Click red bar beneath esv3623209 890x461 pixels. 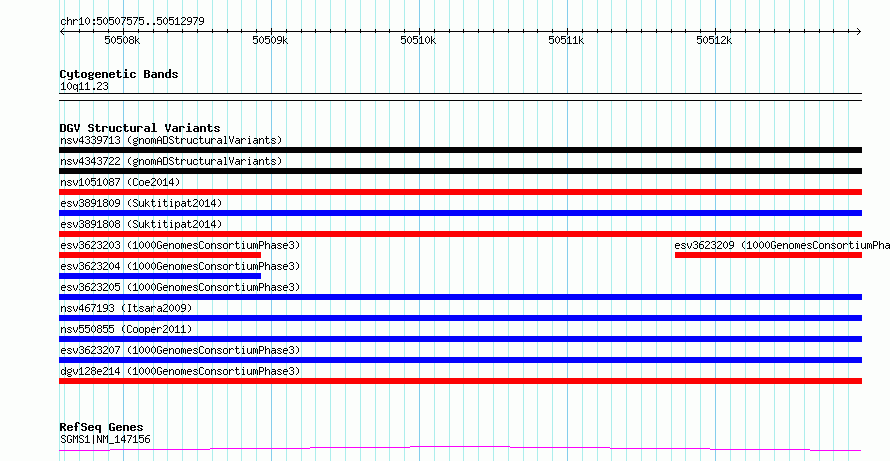[769, 255]
